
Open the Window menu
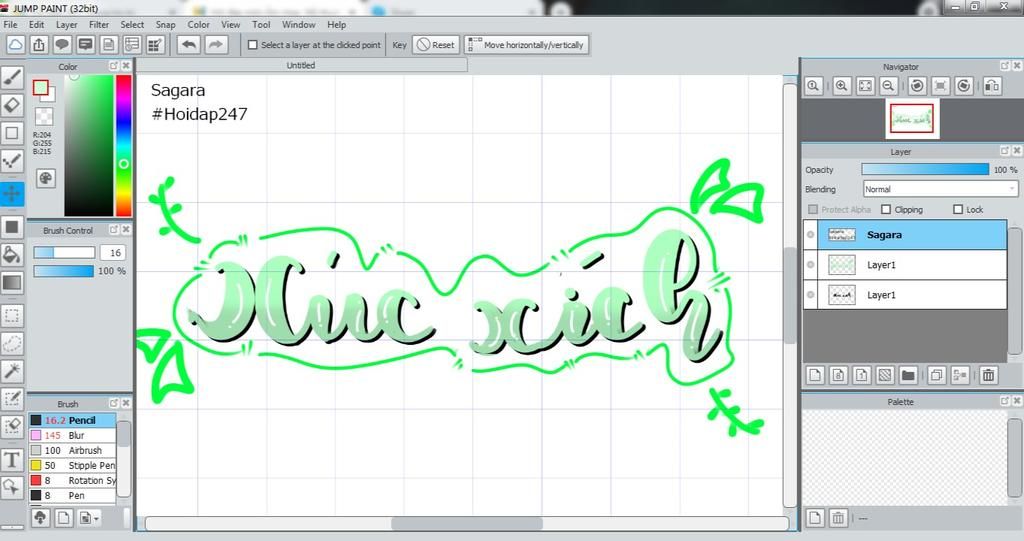tap(298, 25)
